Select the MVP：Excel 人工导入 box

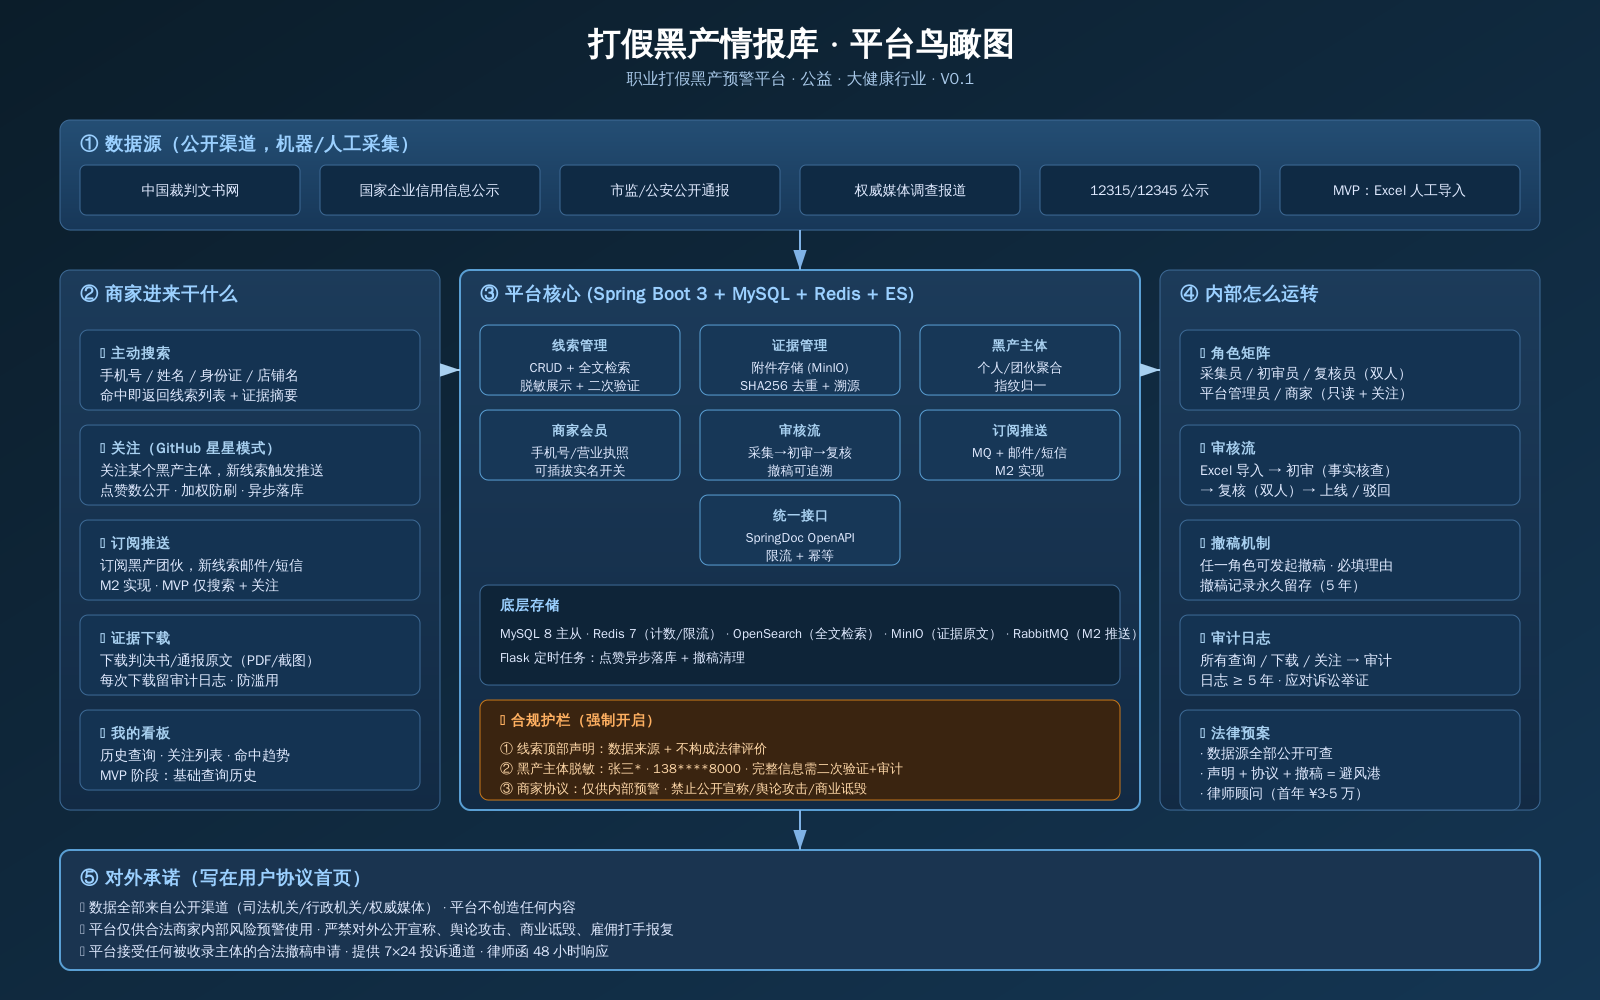point(1400,190)
